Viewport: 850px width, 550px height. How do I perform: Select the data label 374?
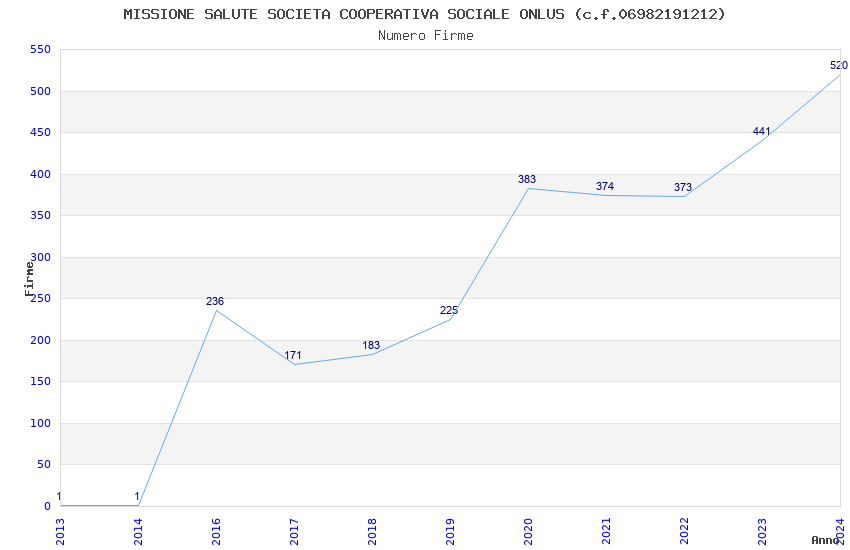(605, 186)
